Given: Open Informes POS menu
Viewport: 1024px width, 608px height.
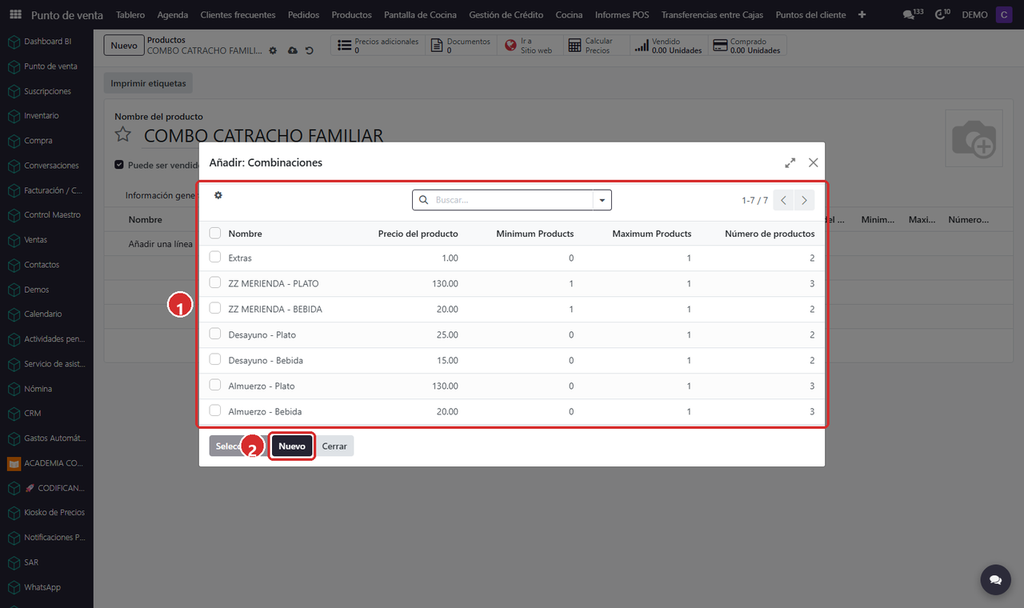Looking at the screenshot, I should tap(622, 14).
